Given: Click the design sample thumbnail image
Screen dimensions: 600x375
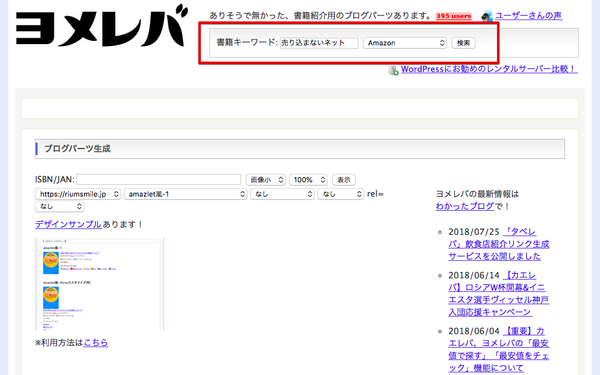Looking at the screenshot, I should (x=100, y=284).
